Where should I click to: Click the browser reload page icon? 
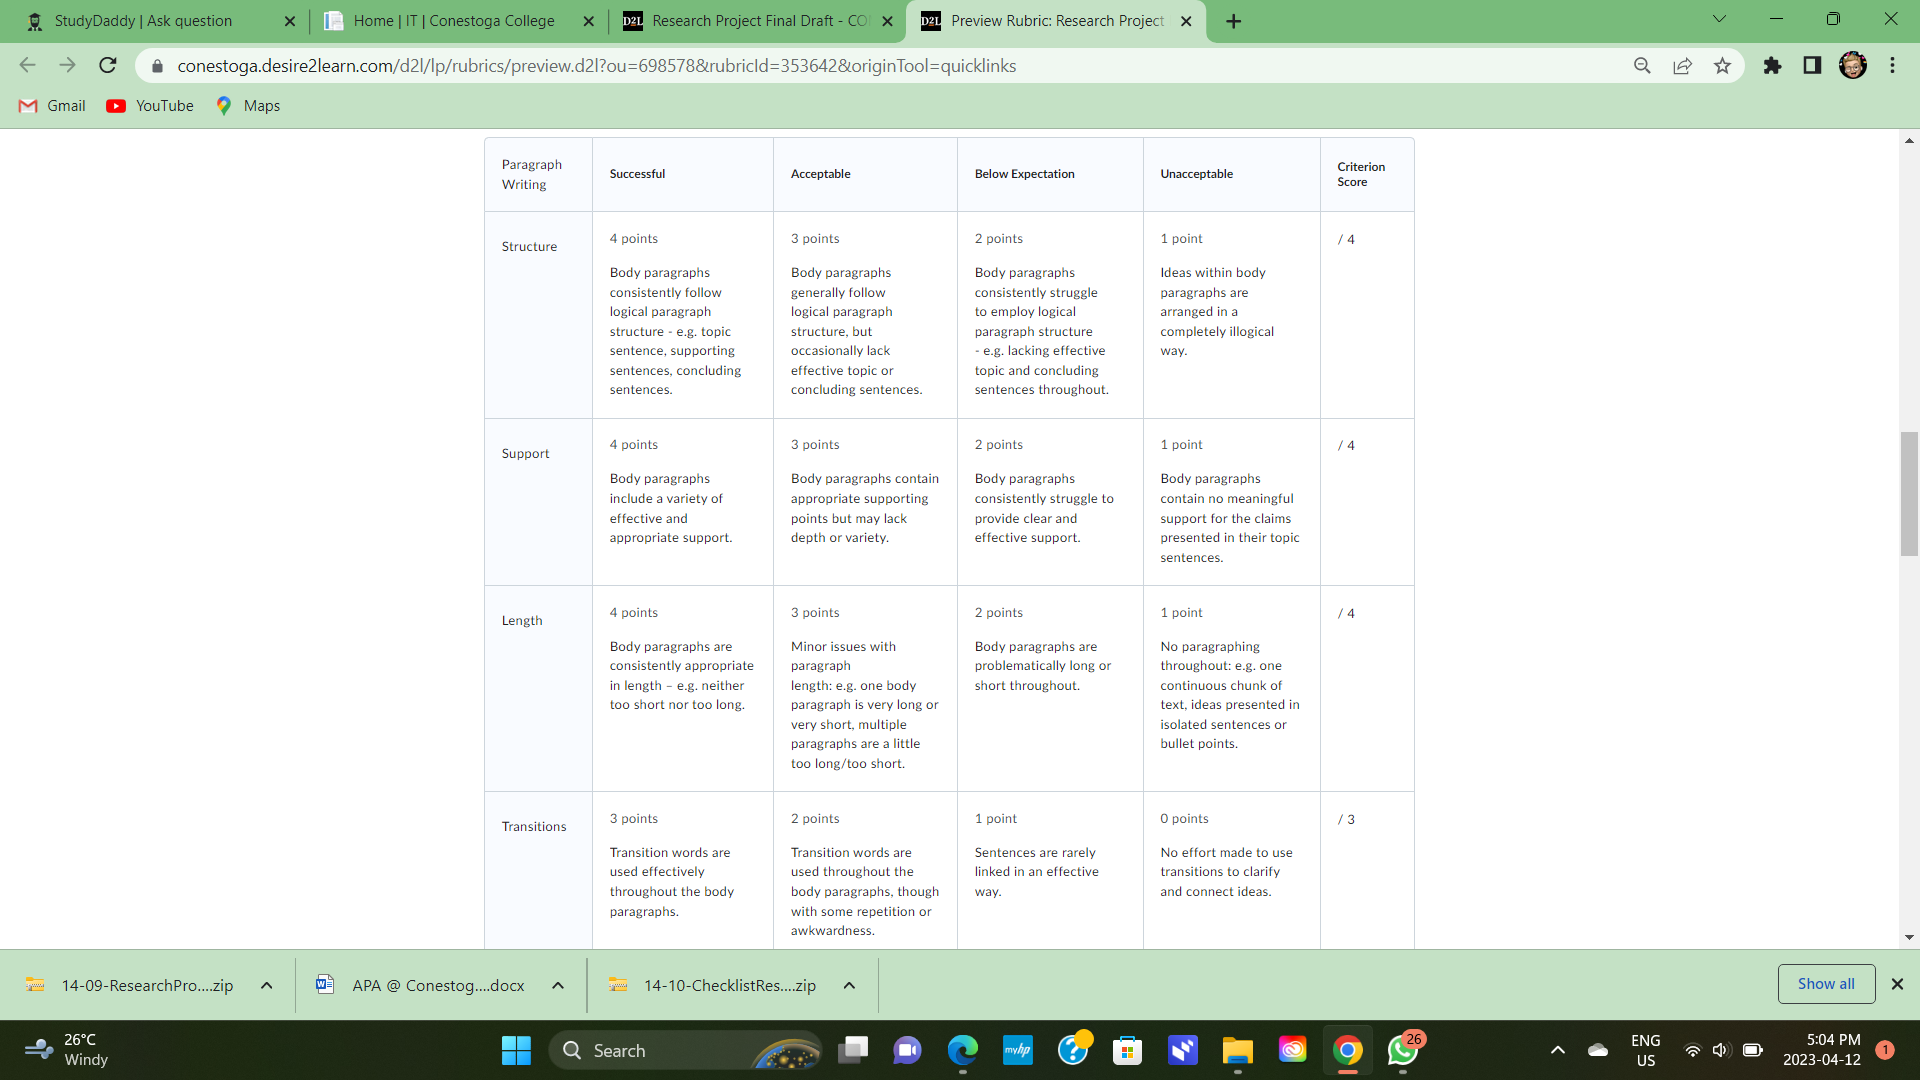[108, 66]
